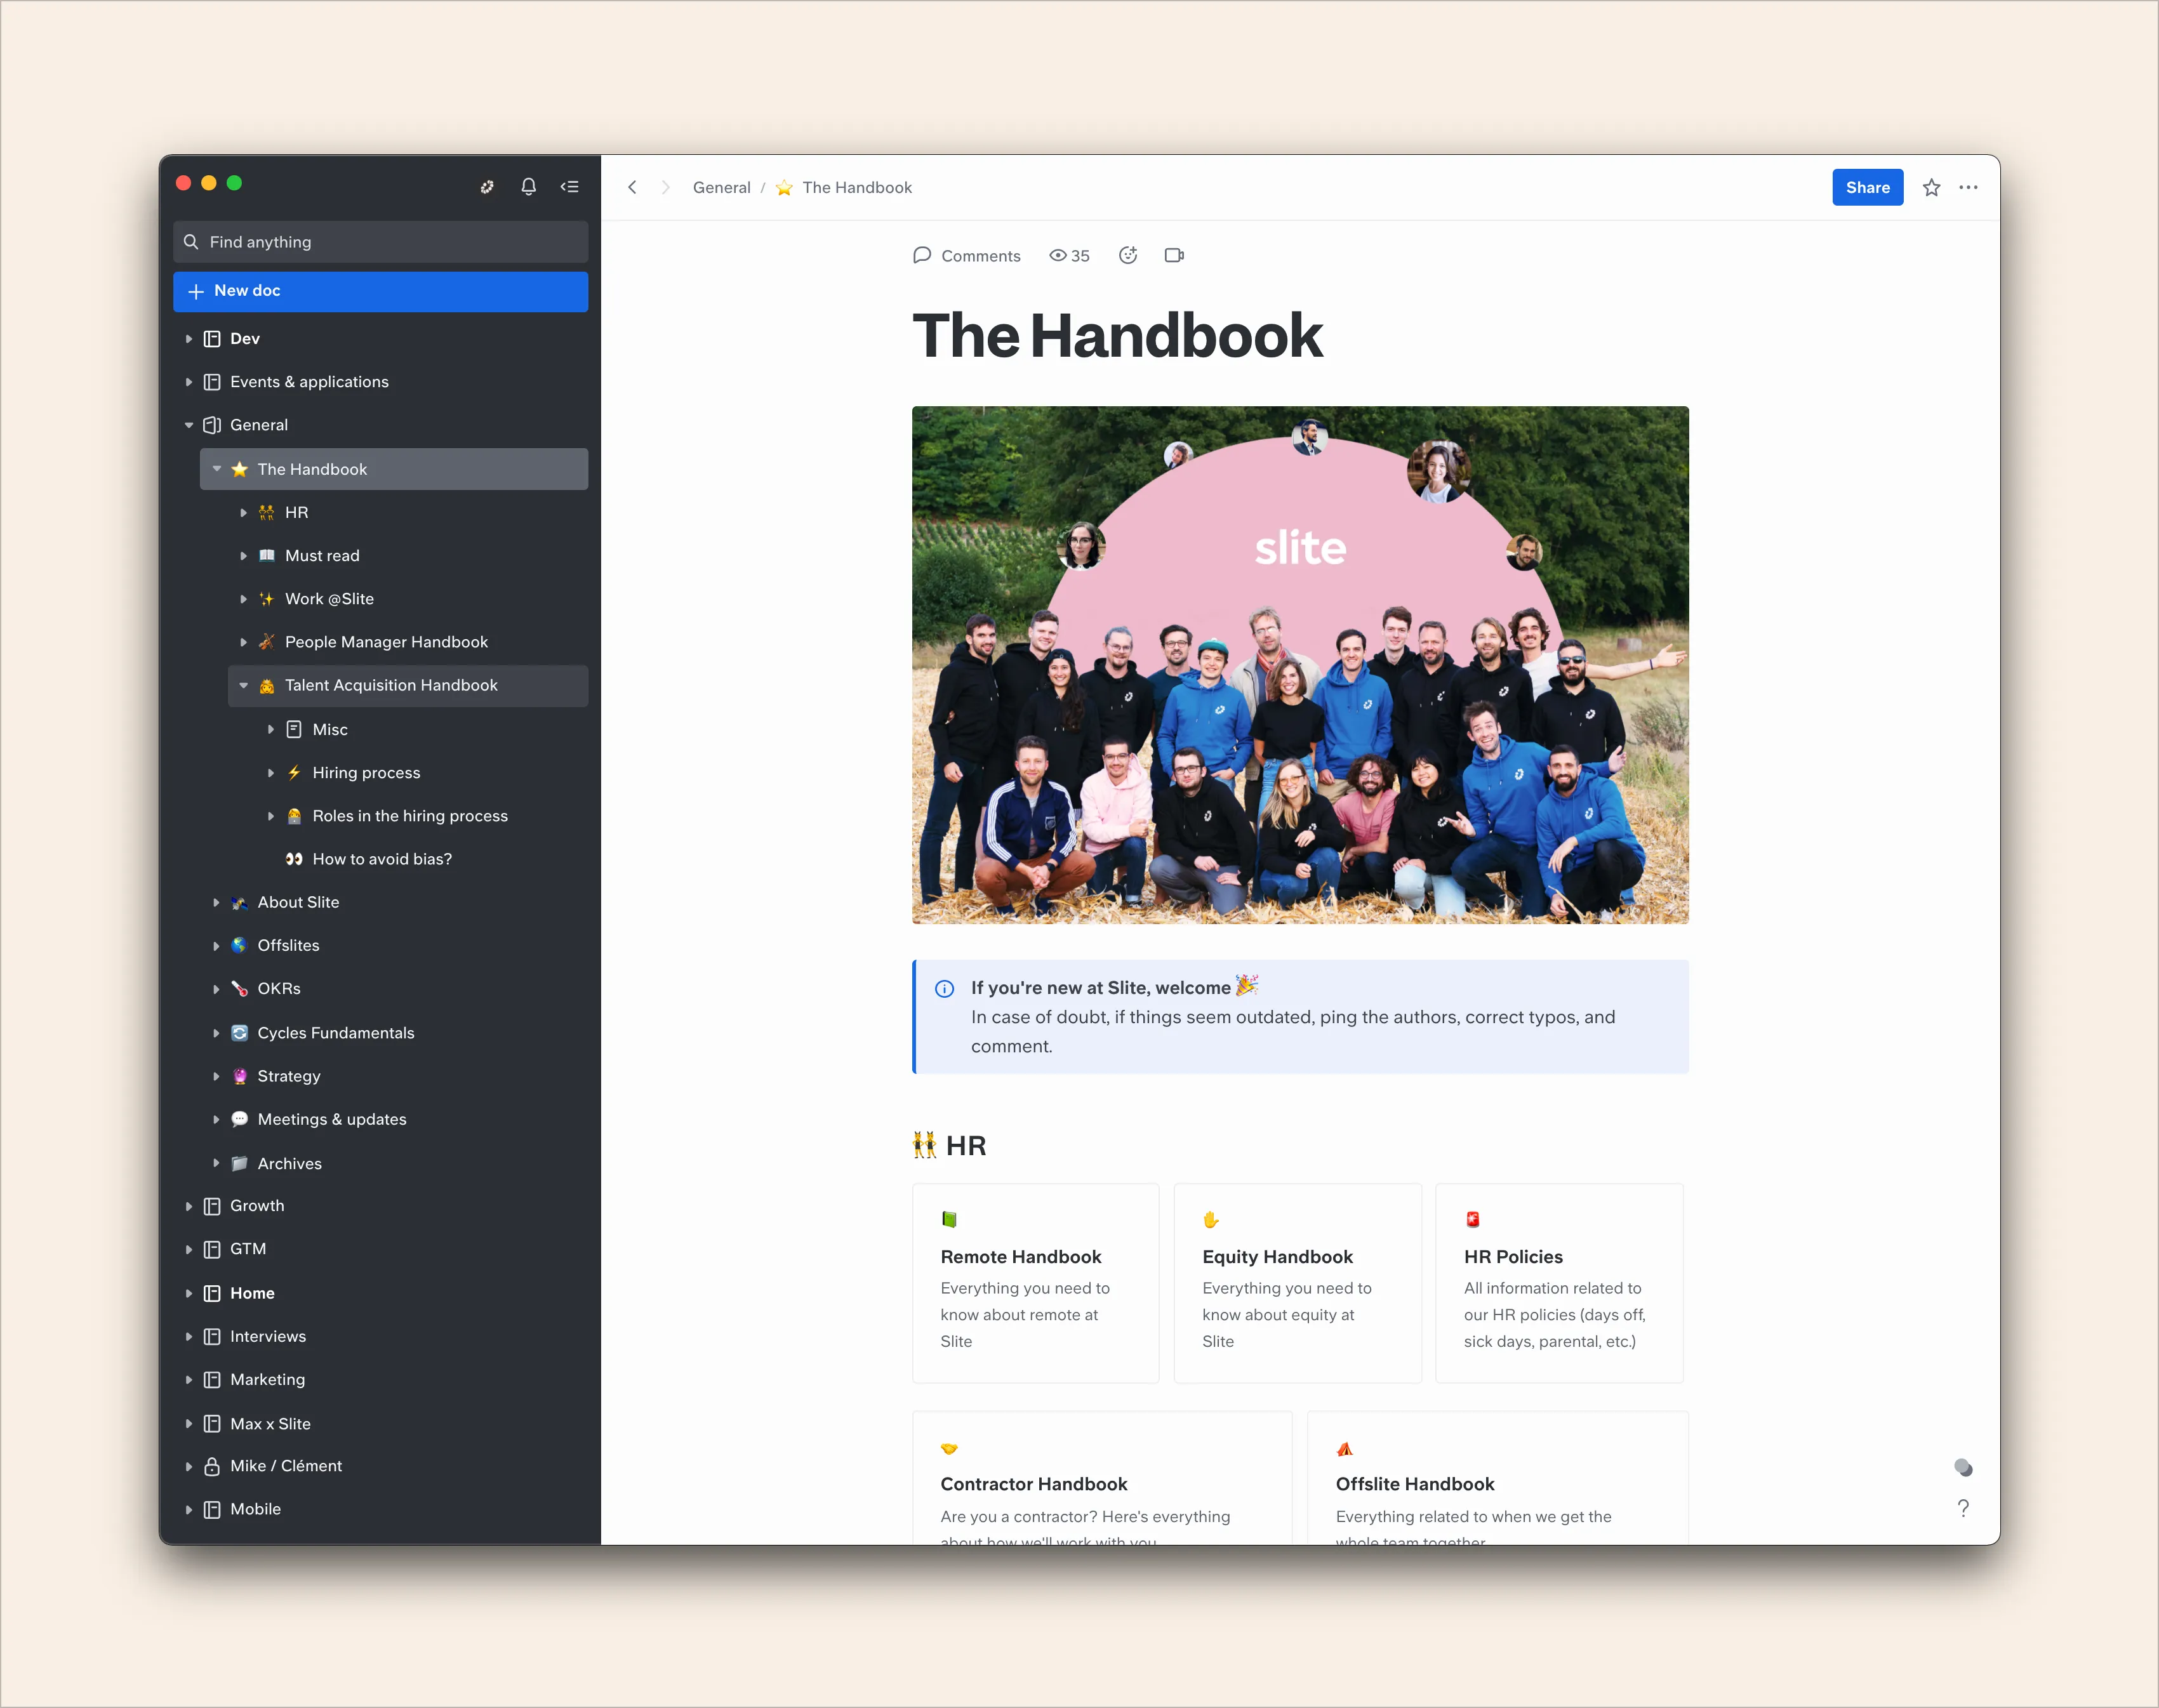This screenshot has height=1708, width=2159.
Task: Select the Misc doc in sidebar
Action: pos(330,730)
